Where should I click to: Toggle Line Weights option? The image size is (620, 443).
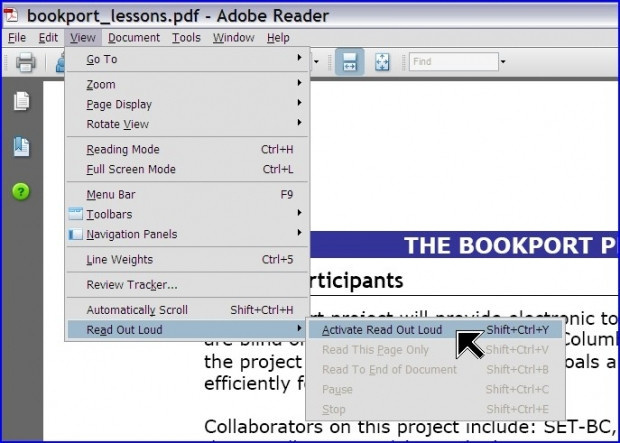point(187,259)
